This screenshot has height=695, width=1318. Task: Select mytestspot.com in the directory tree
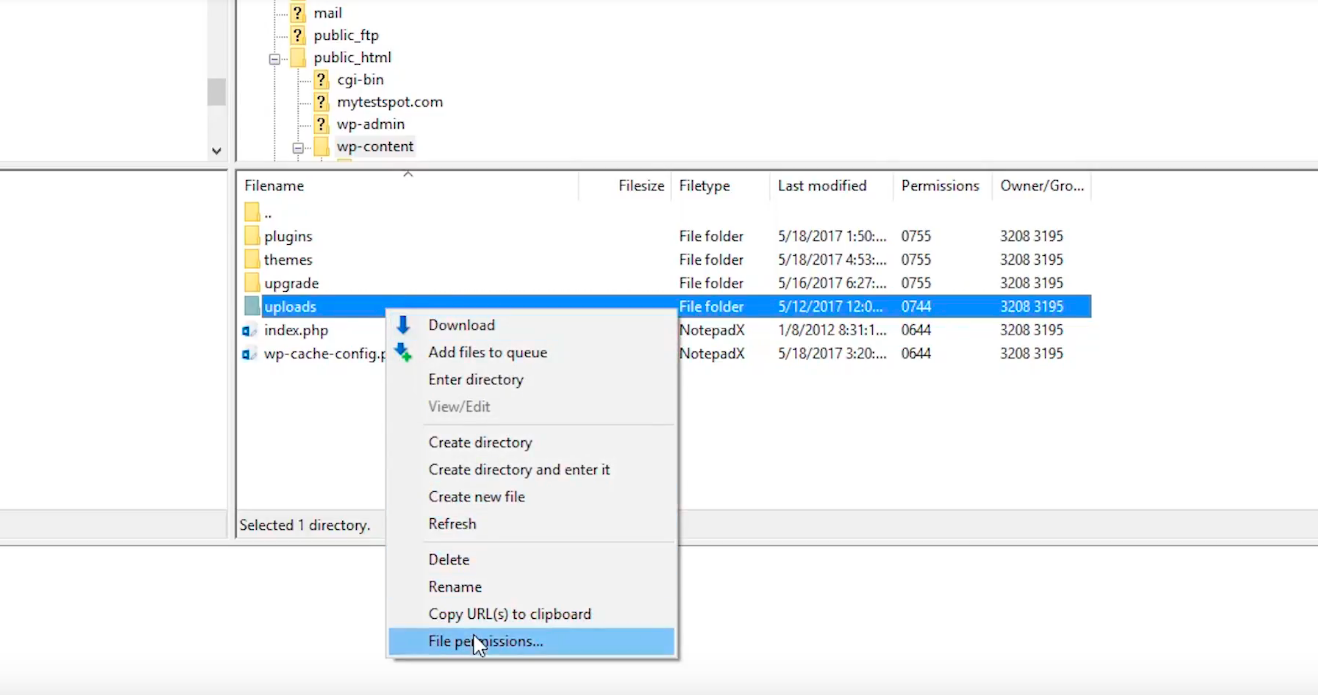[x=390, y=102]
